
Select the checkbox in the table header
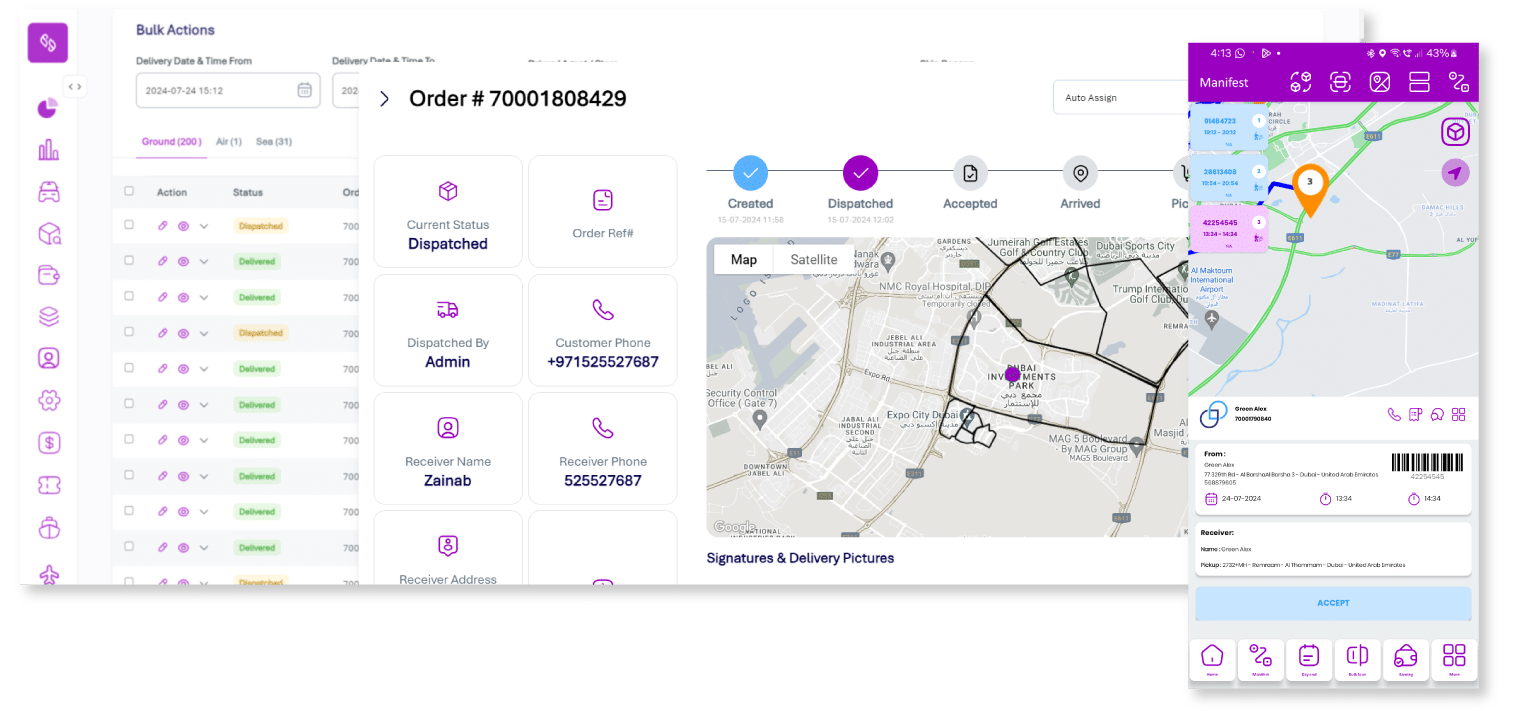point(128,192)
